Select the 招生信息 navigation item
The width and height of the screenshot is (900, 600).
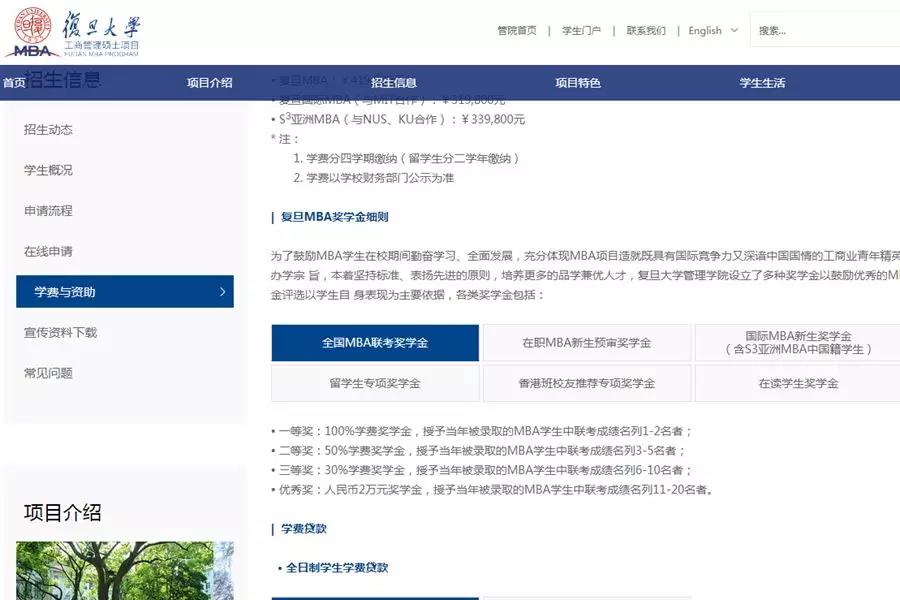pos(394,83)
